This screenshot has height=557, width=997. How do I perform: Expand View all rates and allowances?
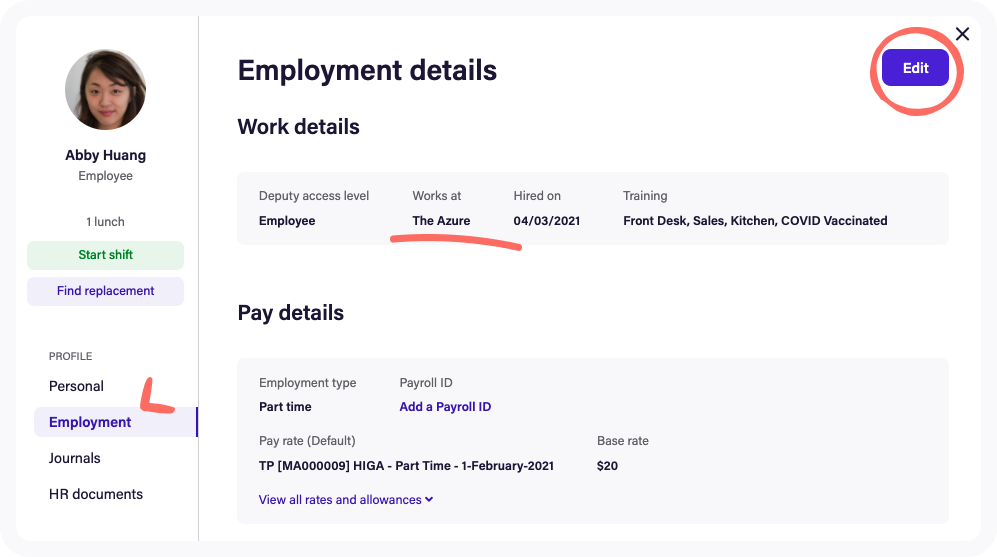pyautogui.click(x=340, y=500)
